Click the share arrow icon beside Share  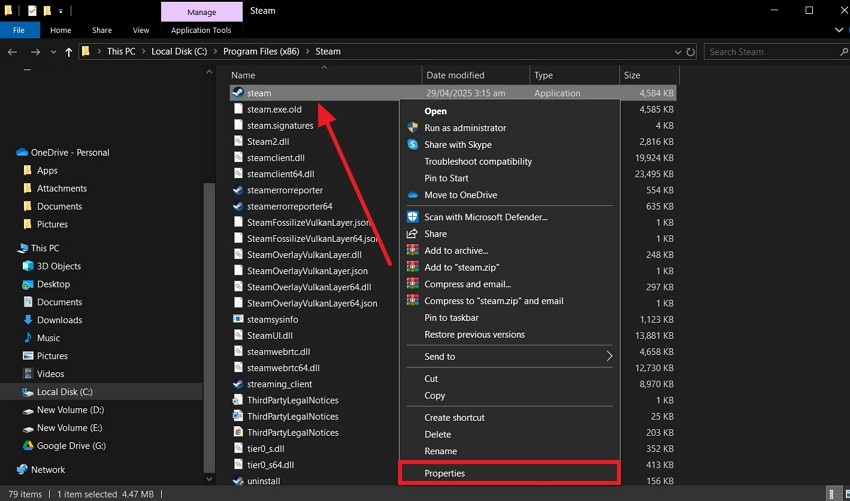[413, 234]
